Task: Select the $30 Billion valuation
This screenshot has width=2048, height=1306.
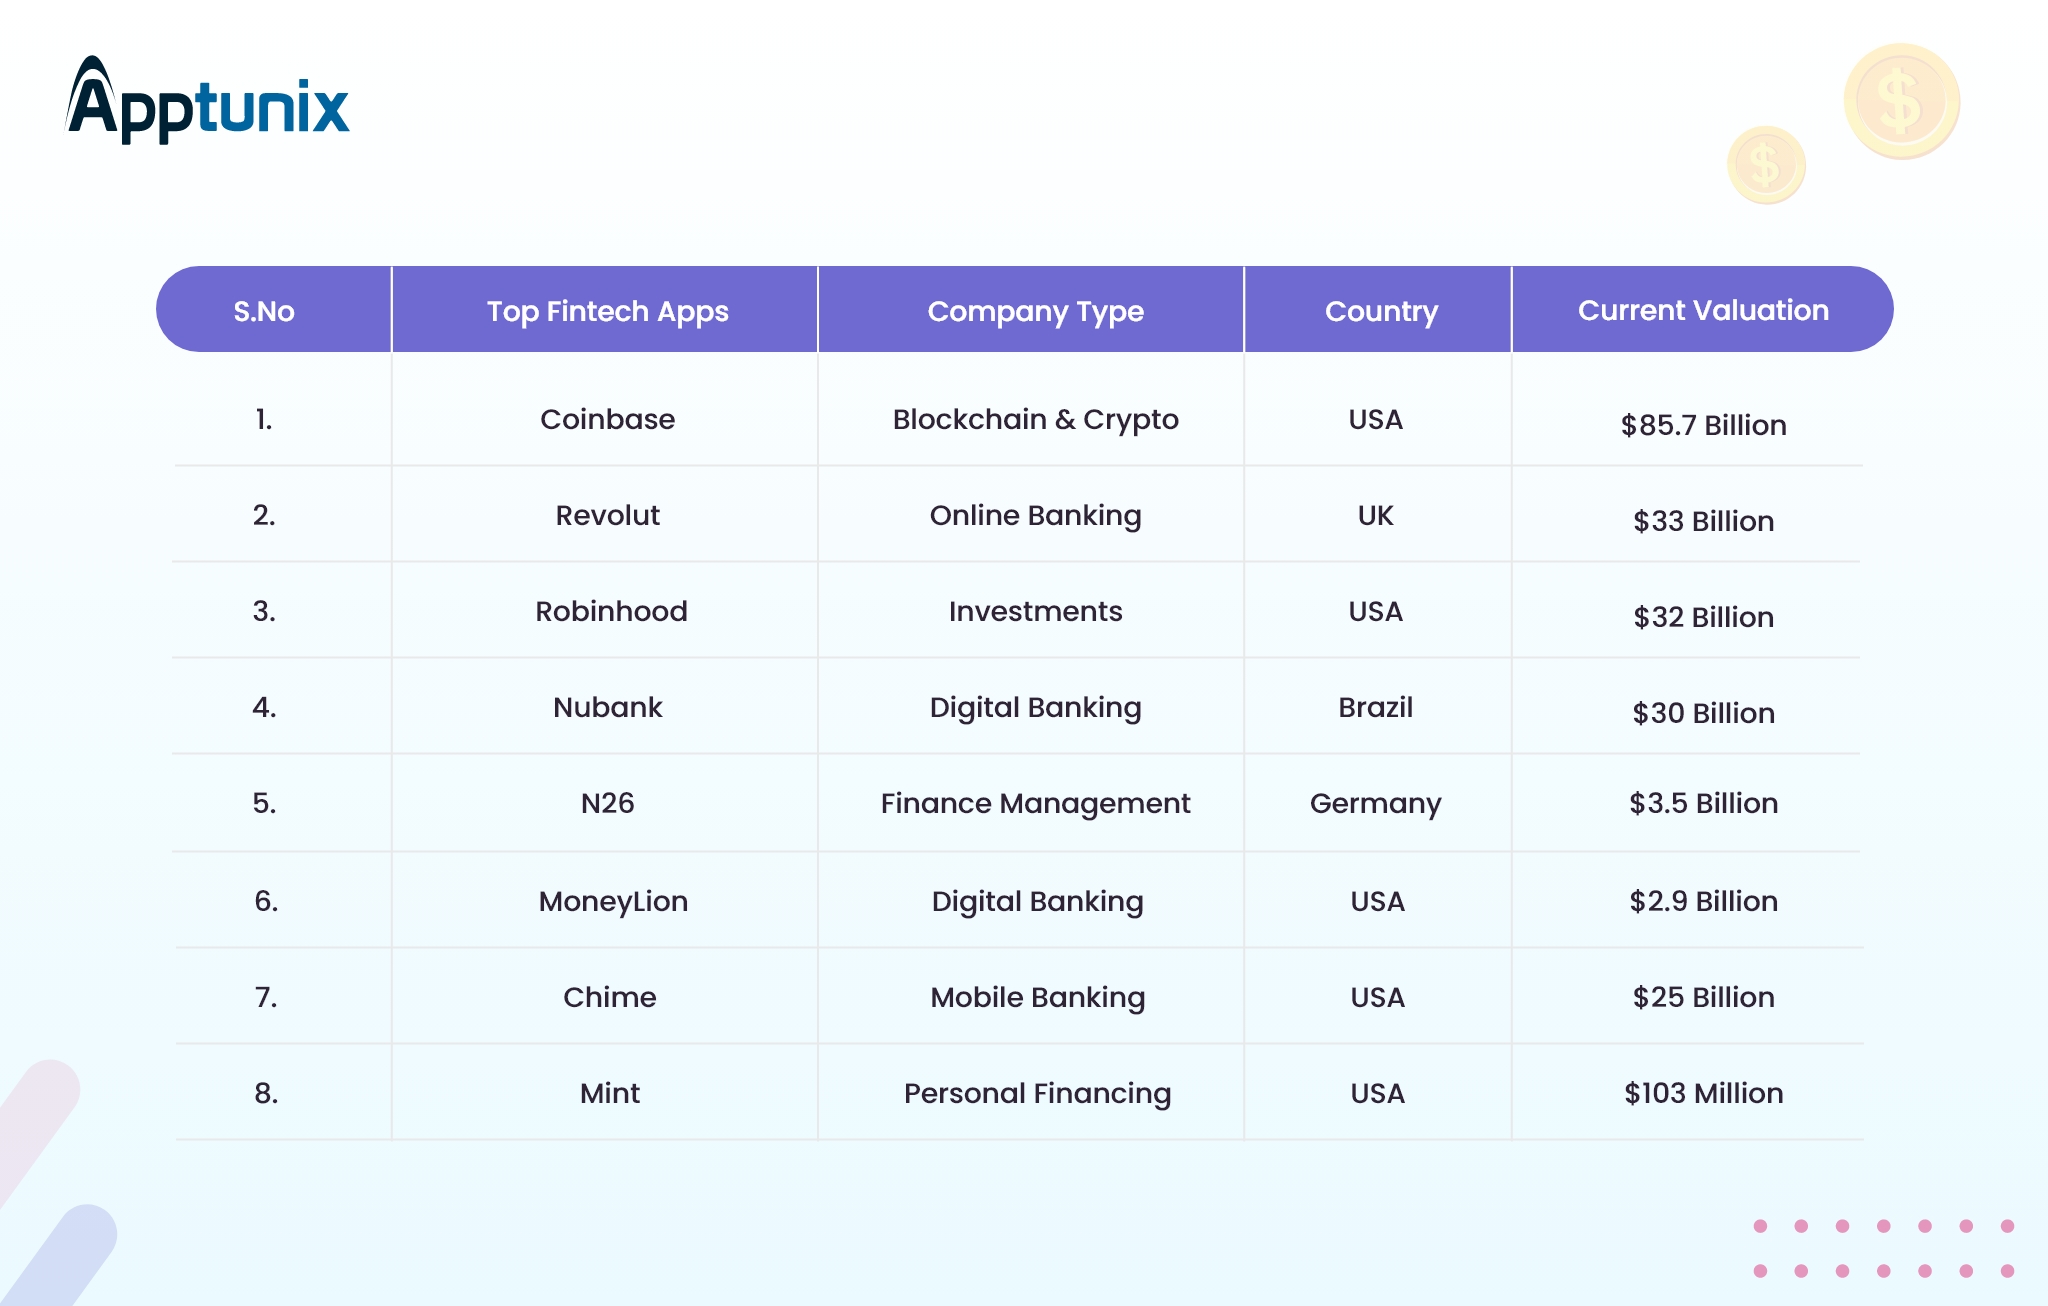Action: coord(1703,713)
